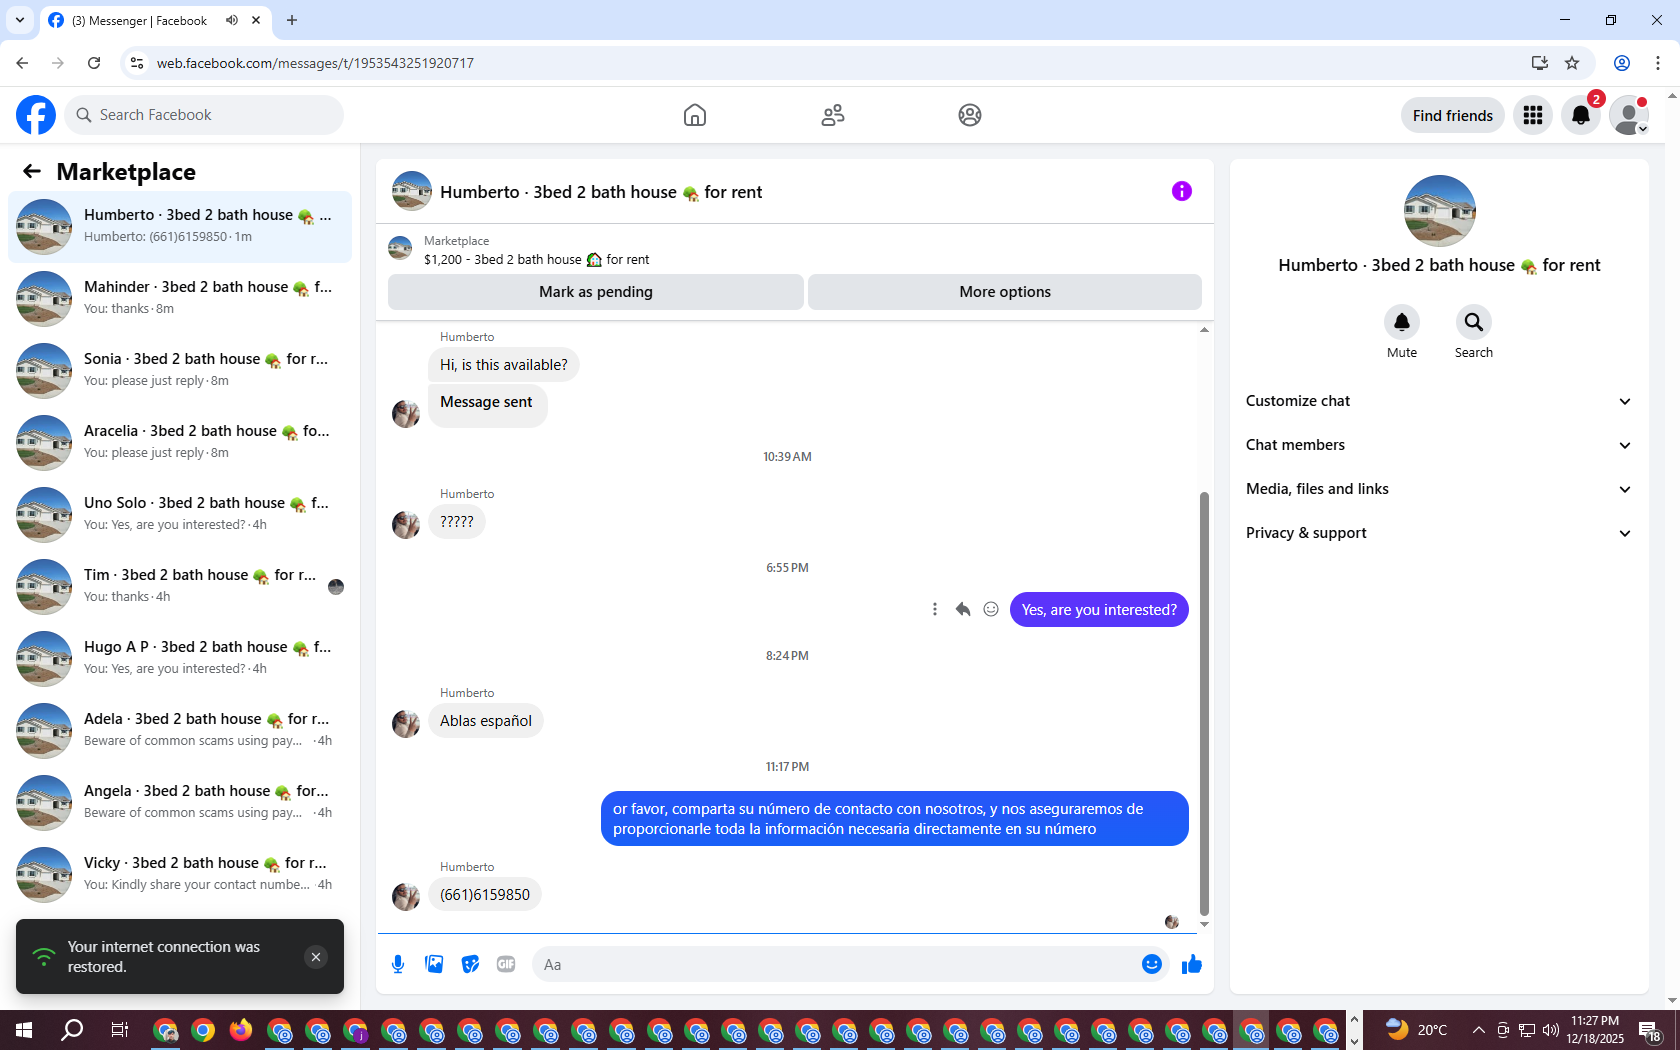Open the Sonia conversation
Viewport: 1680px width, 1050px height.
(180, 371)
